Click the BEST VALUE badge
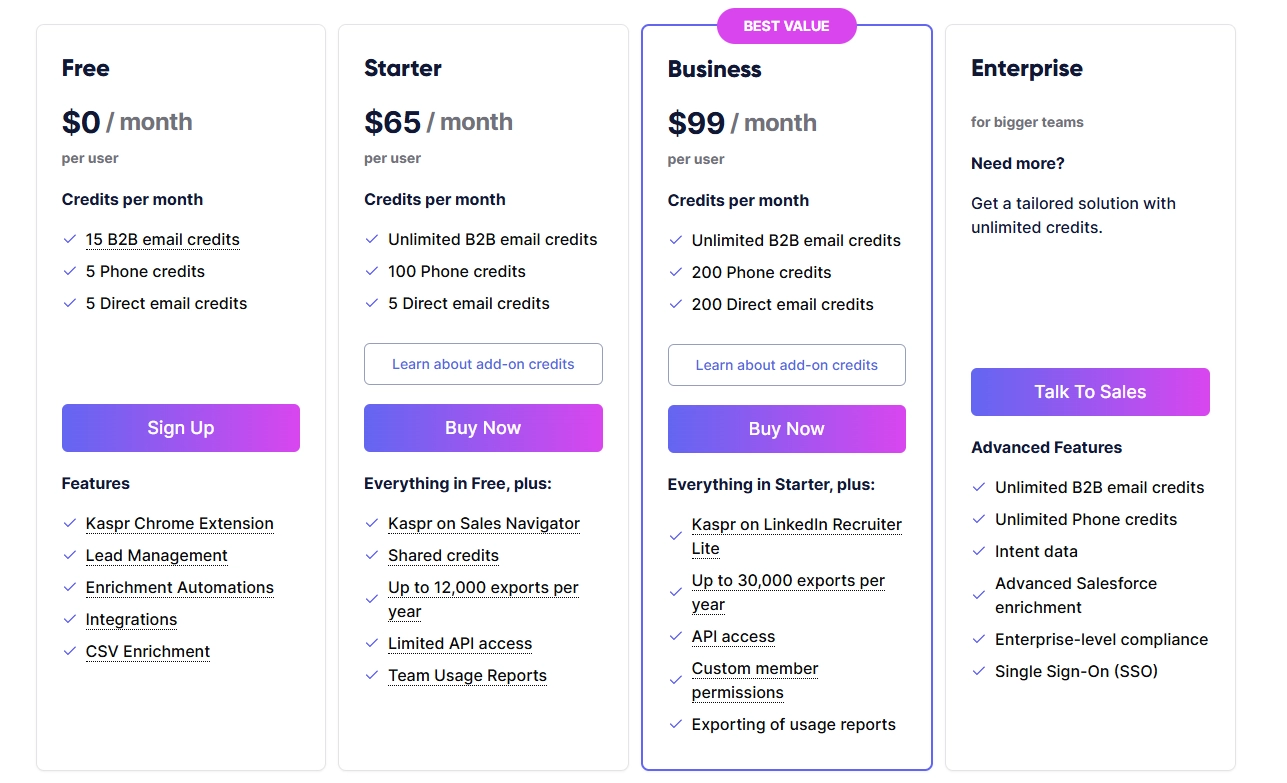The image size is (1287, 783). click(x=786, y=26)
